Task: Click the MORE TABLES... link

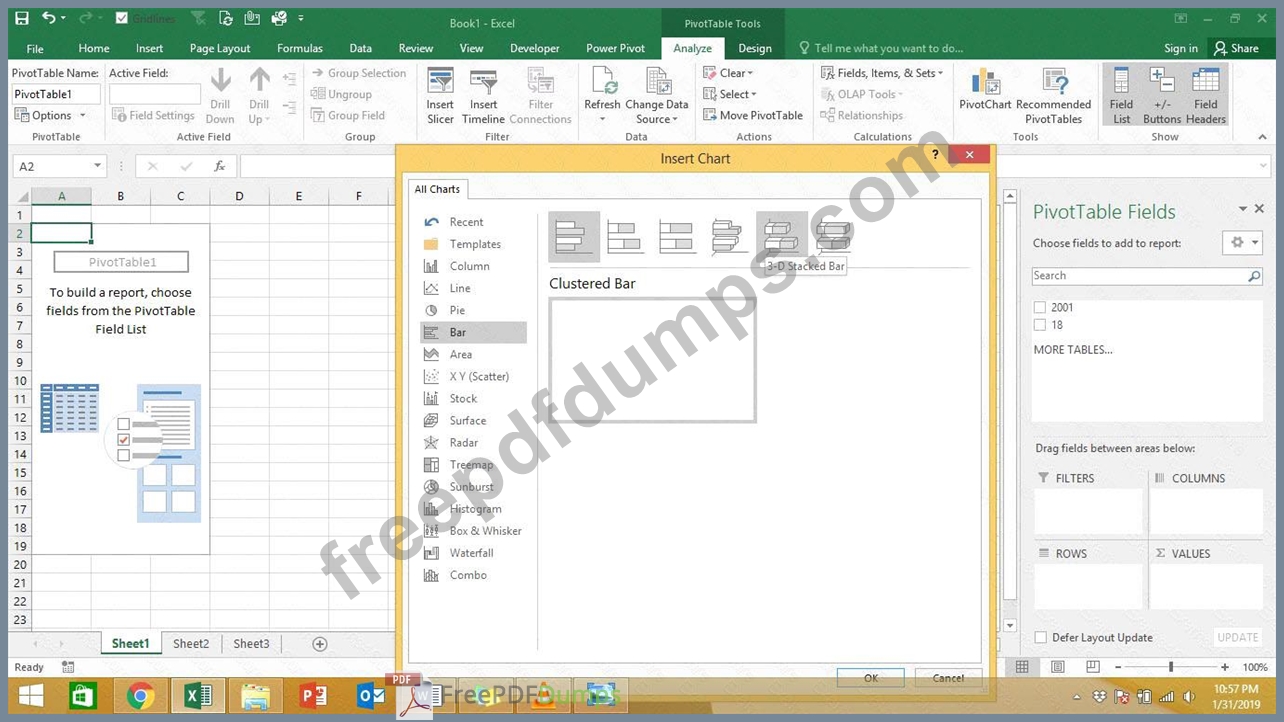Action: click(1073, 350)
